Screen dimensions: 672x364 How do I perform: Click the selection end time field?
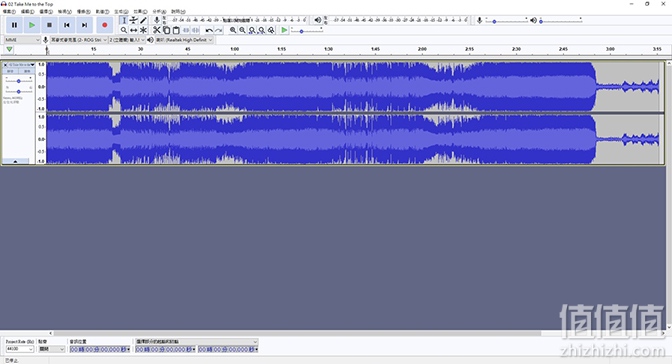click(228, 349)
